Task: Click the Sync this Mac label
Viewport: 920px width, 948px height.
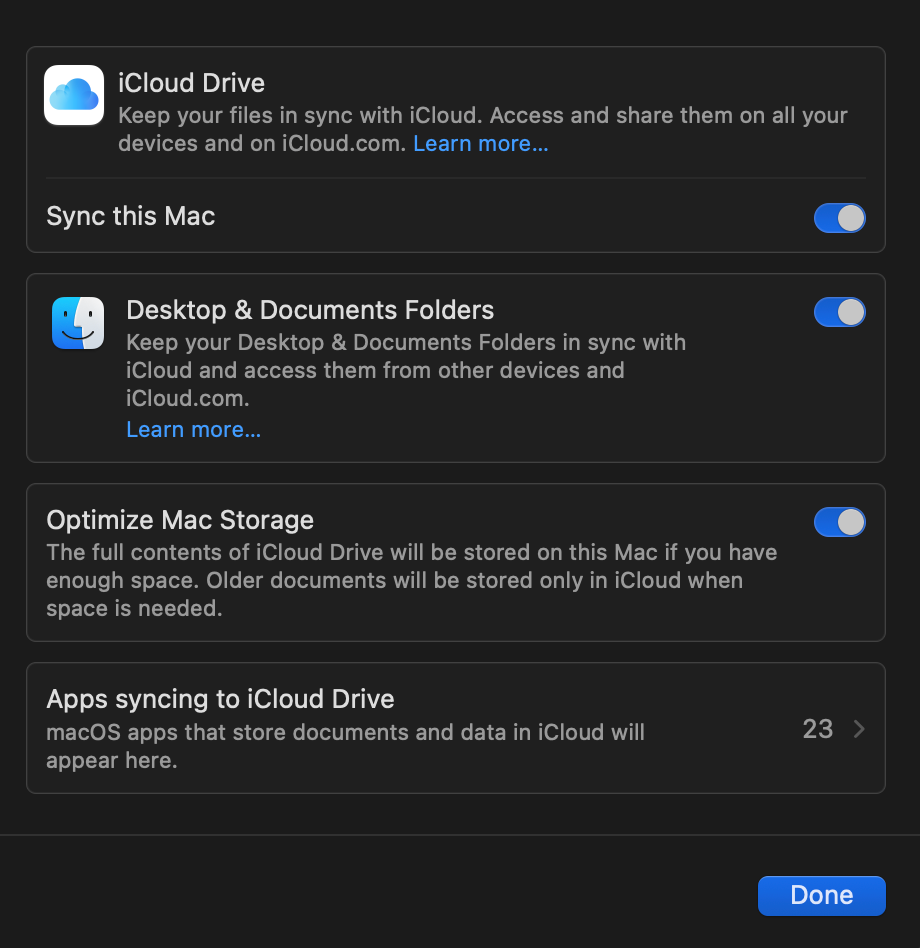Action: (130, 216)
